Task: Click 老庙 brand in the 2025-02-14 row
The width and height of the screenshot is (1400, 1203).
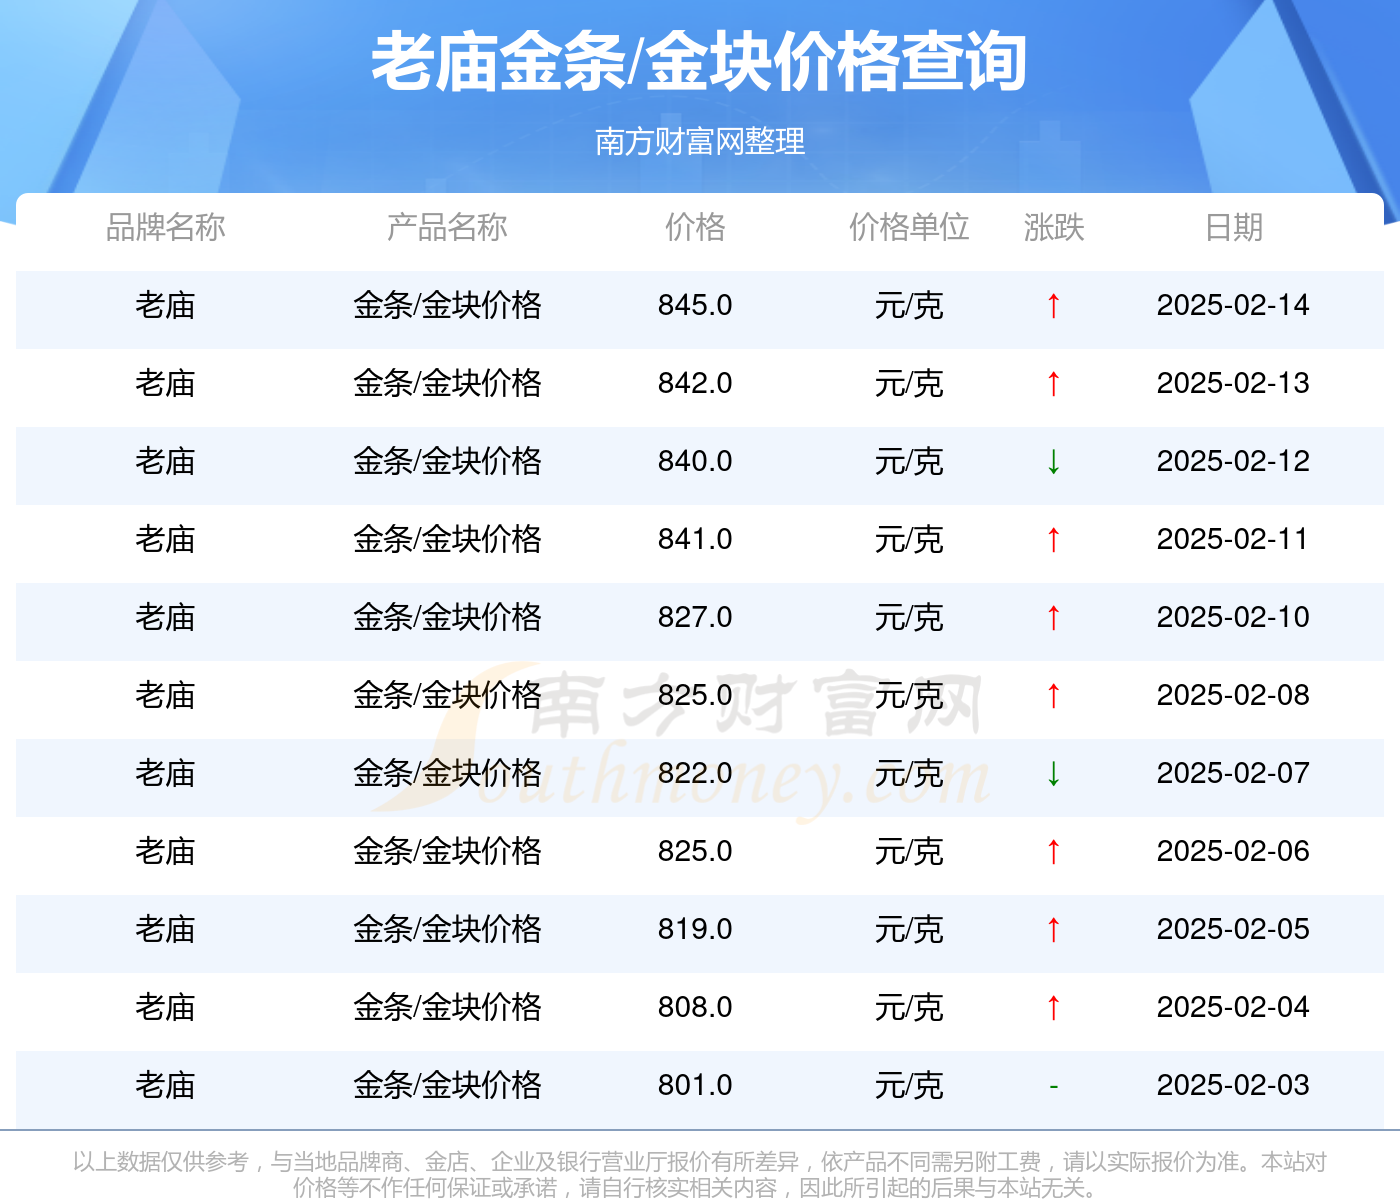Action: [166, 305]
